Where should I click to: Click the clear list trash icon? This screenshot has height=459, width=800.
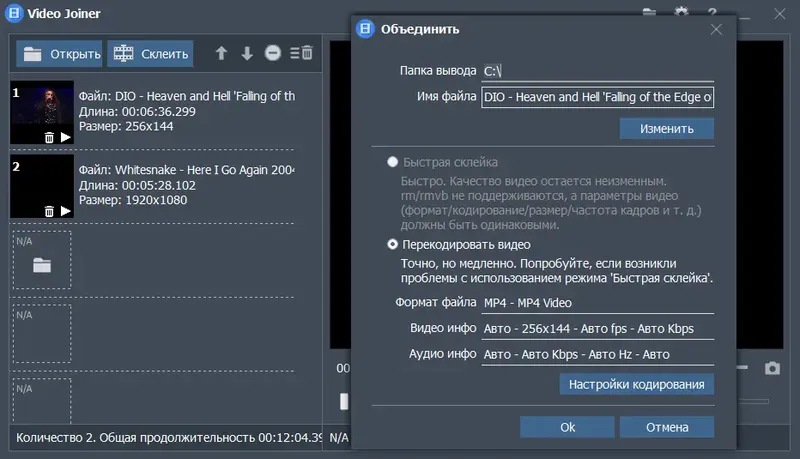pyautogui.click(x=301, y=53)
